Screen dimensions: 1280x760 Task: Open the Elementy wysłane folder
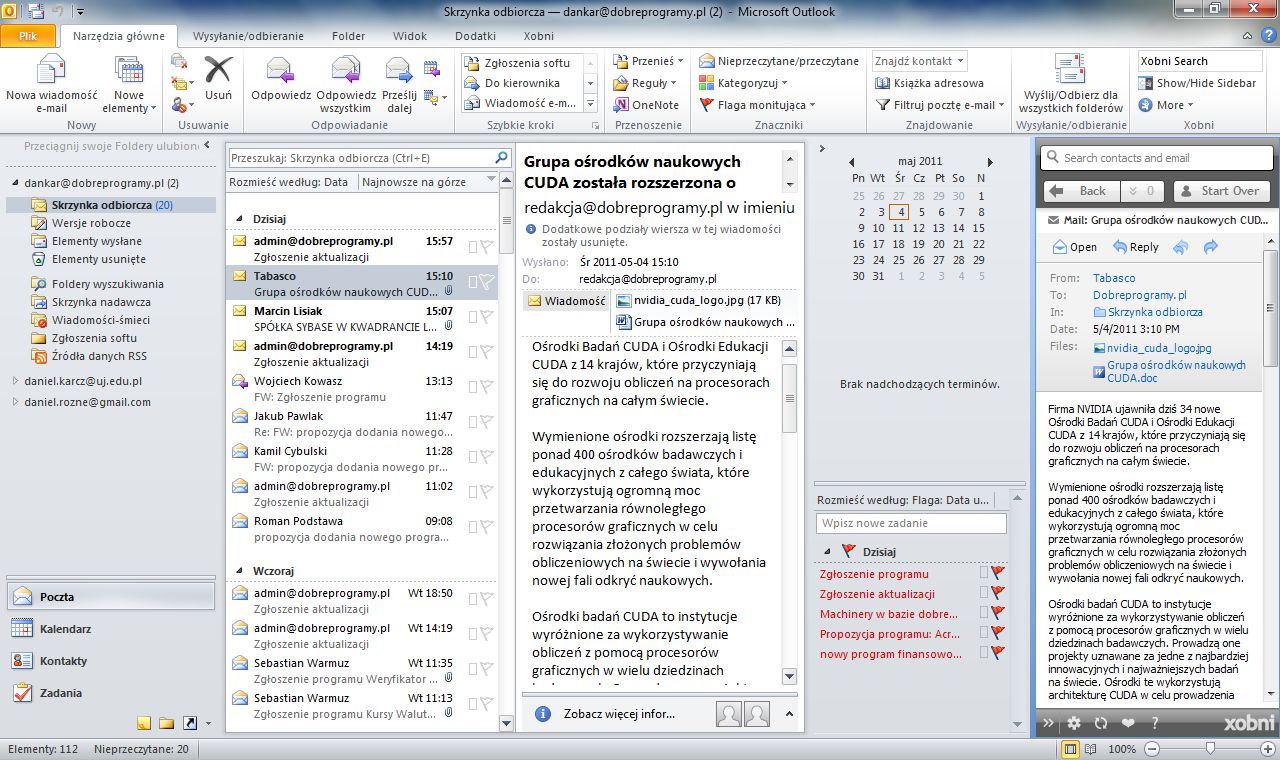click(x=97, y=241)
